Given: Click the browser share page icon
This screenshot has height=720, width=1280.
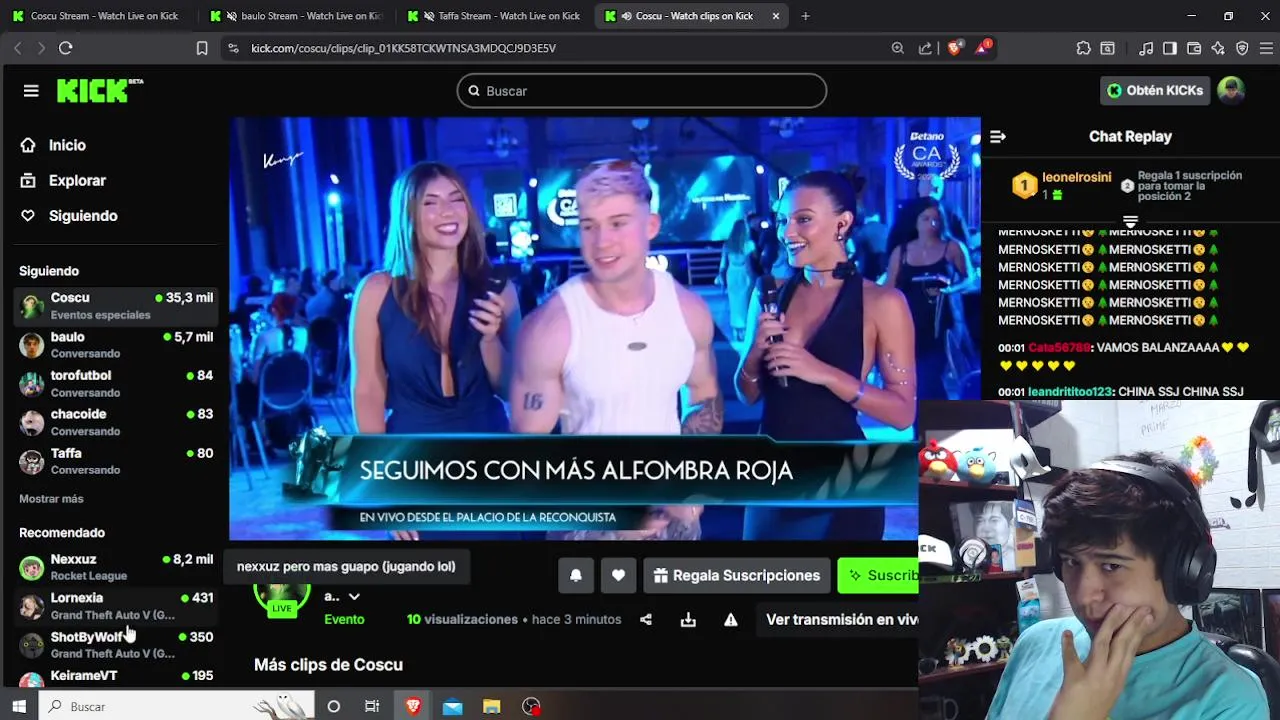Looking at the screenshot, I should 925,48.
